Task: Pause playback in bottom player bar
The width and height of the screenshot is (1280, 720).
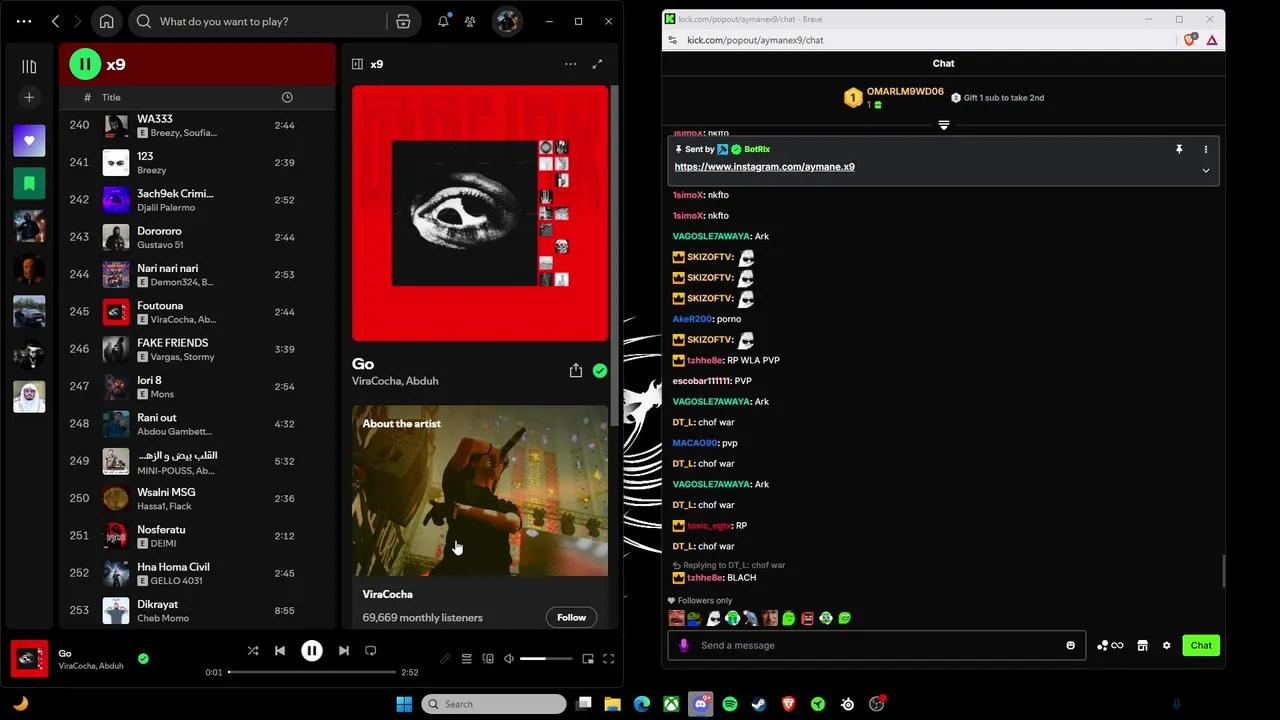Action: pos(312,651)
